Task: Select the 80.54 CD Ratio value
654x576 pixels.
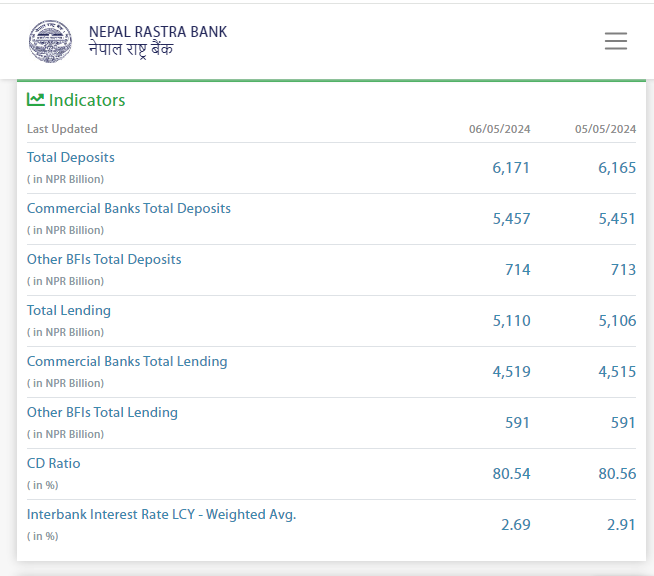Action: point(511,474)
